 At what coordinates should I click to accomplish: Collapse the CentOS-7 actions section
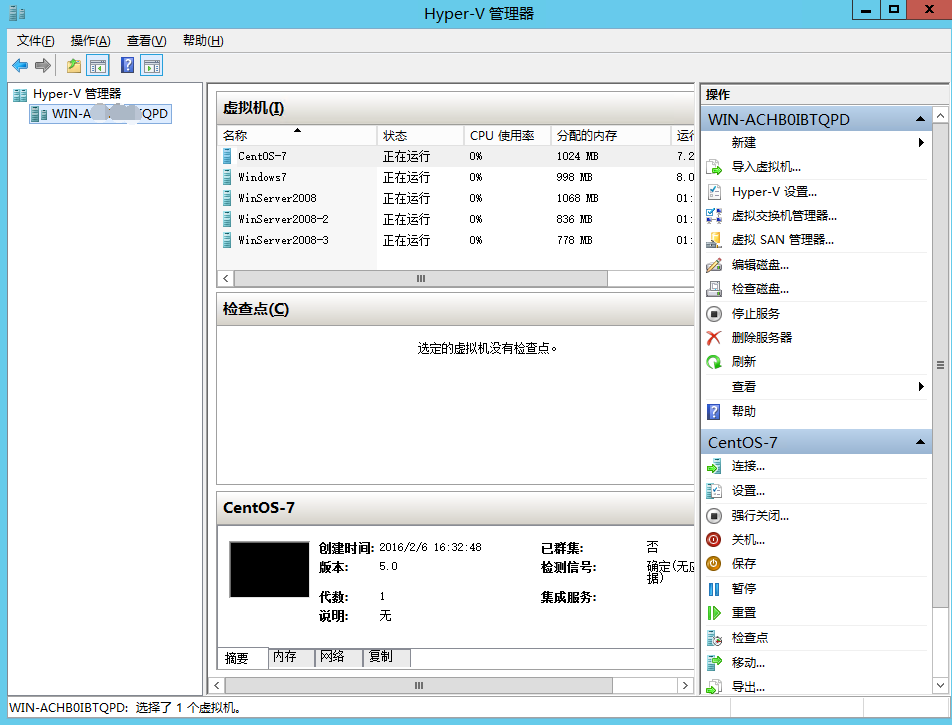point(920,442)
